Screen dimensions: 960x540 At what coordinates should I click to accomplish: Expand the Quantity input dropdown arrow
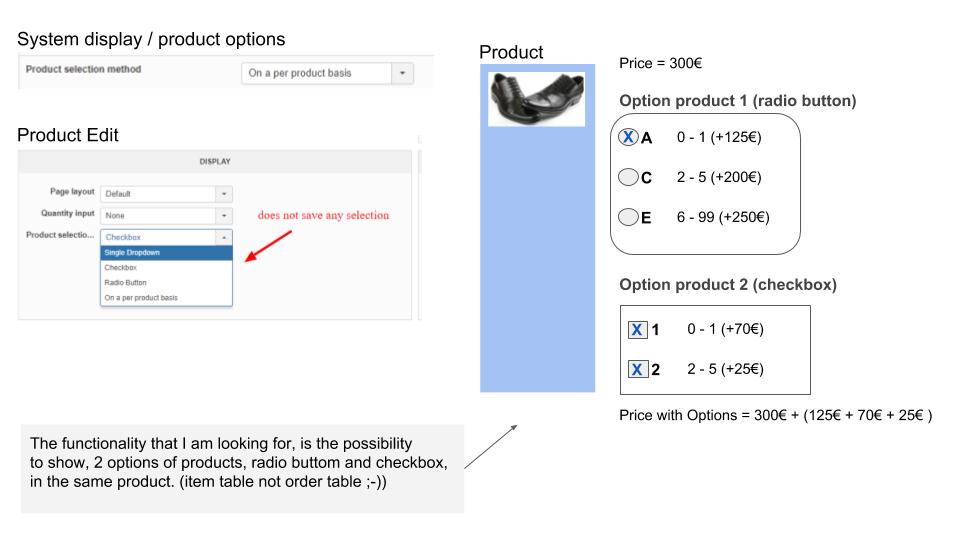(x=224, y=216)
